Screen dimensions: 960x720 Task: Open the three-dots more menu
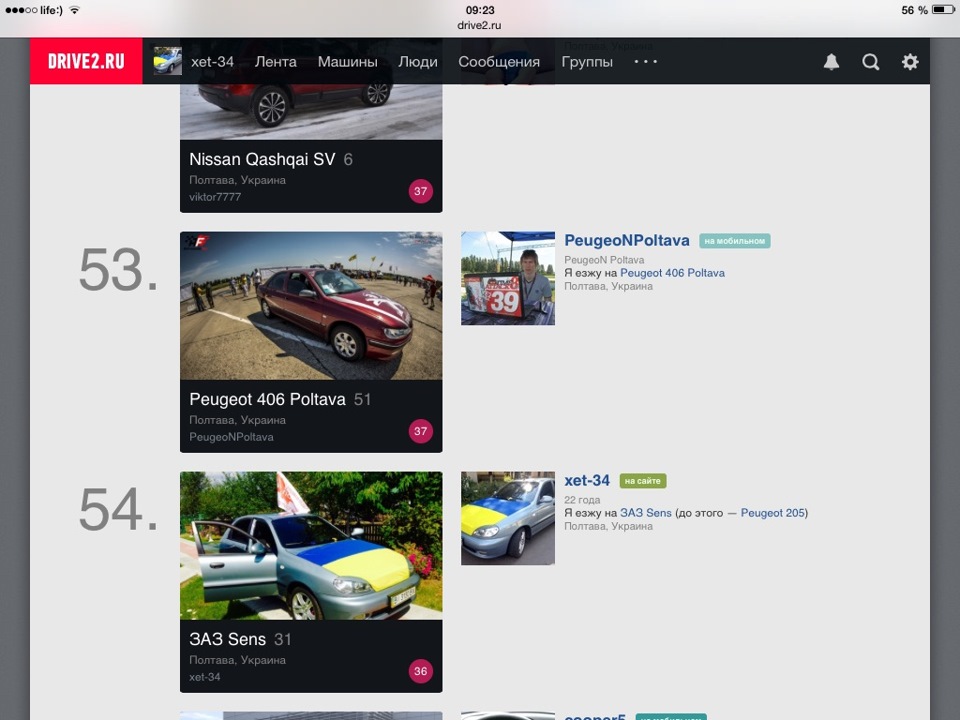(x=645, y=61)
